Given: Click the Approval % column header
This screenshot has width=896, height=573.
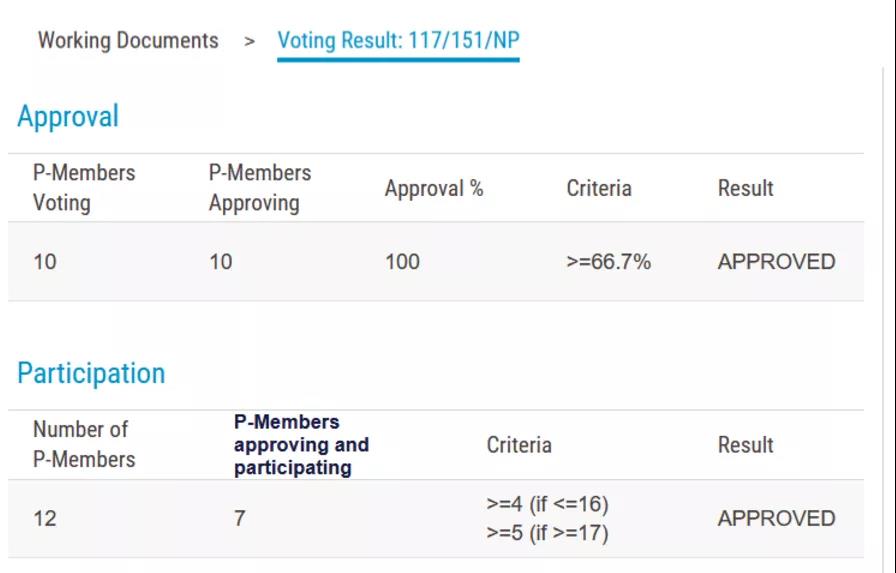Looking at the screenshot, I should click(434, 188).
